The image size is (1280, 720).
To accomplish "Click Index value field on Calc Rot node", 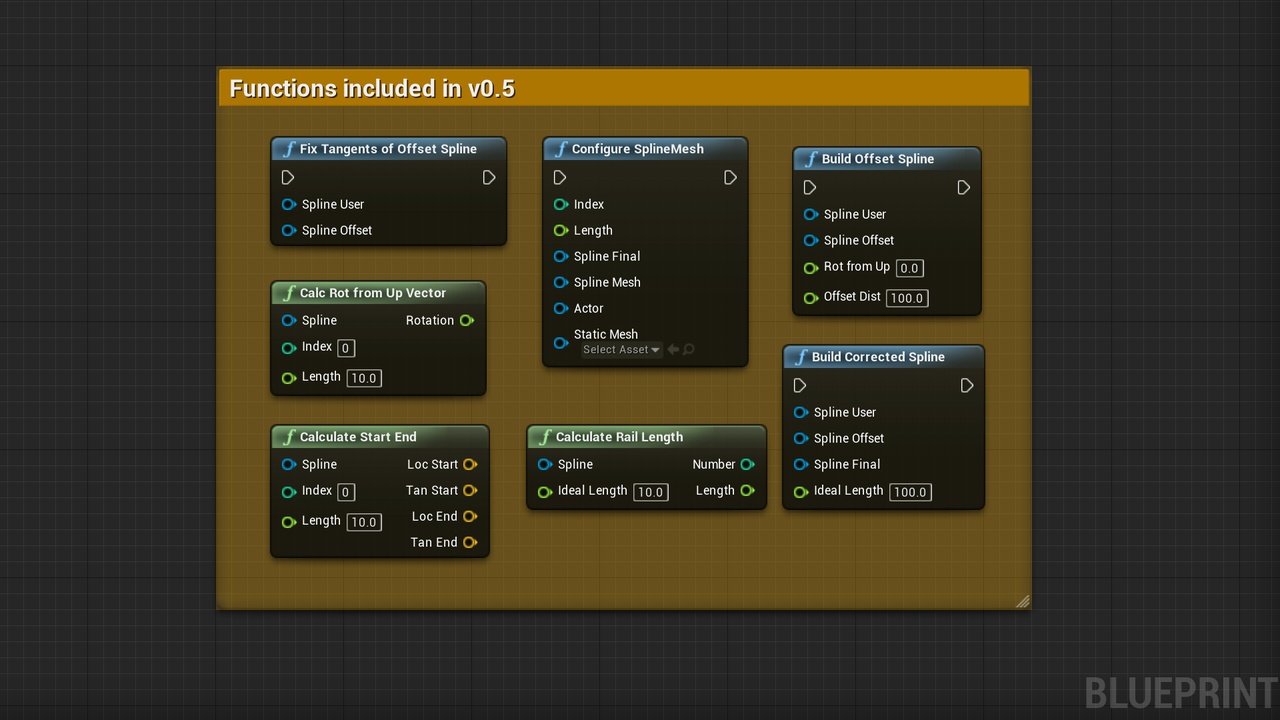I will [346, 348].
